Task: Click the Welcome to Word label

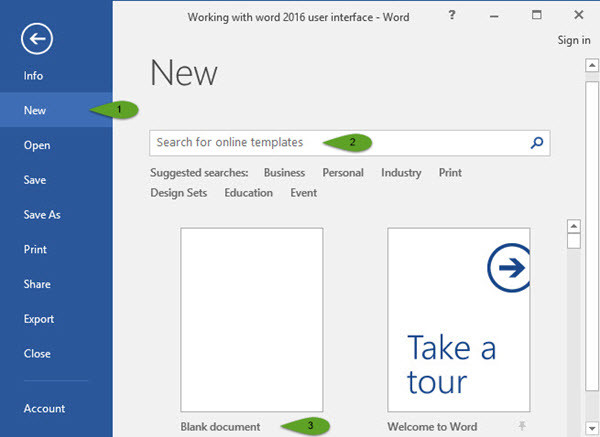Action: point(432,426)
